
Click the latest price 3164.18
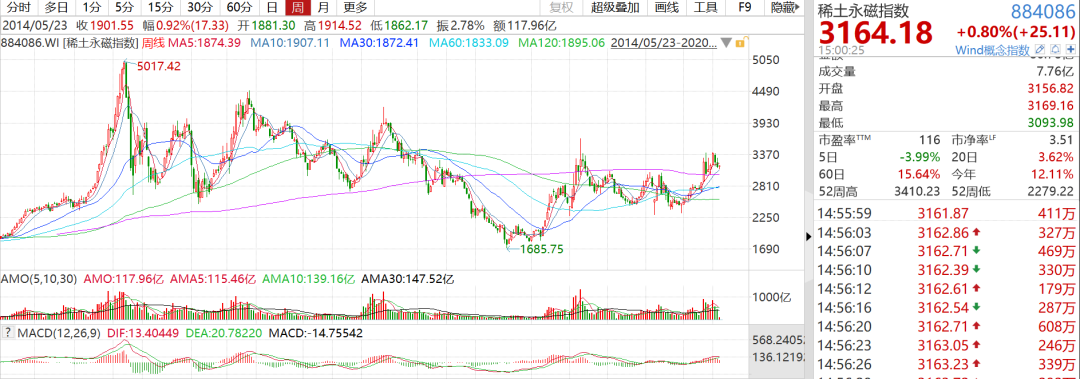pos(875,32)
